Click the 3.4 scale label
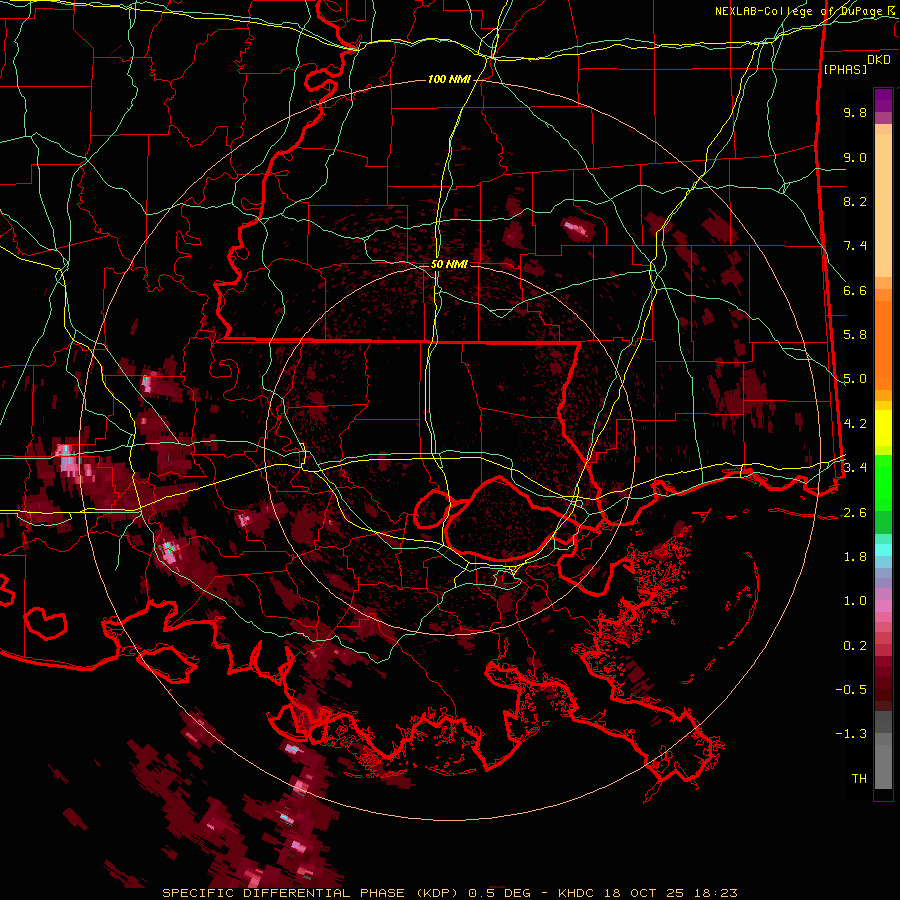Viewport: 900px width, 900px height. (x=855, y=467)
